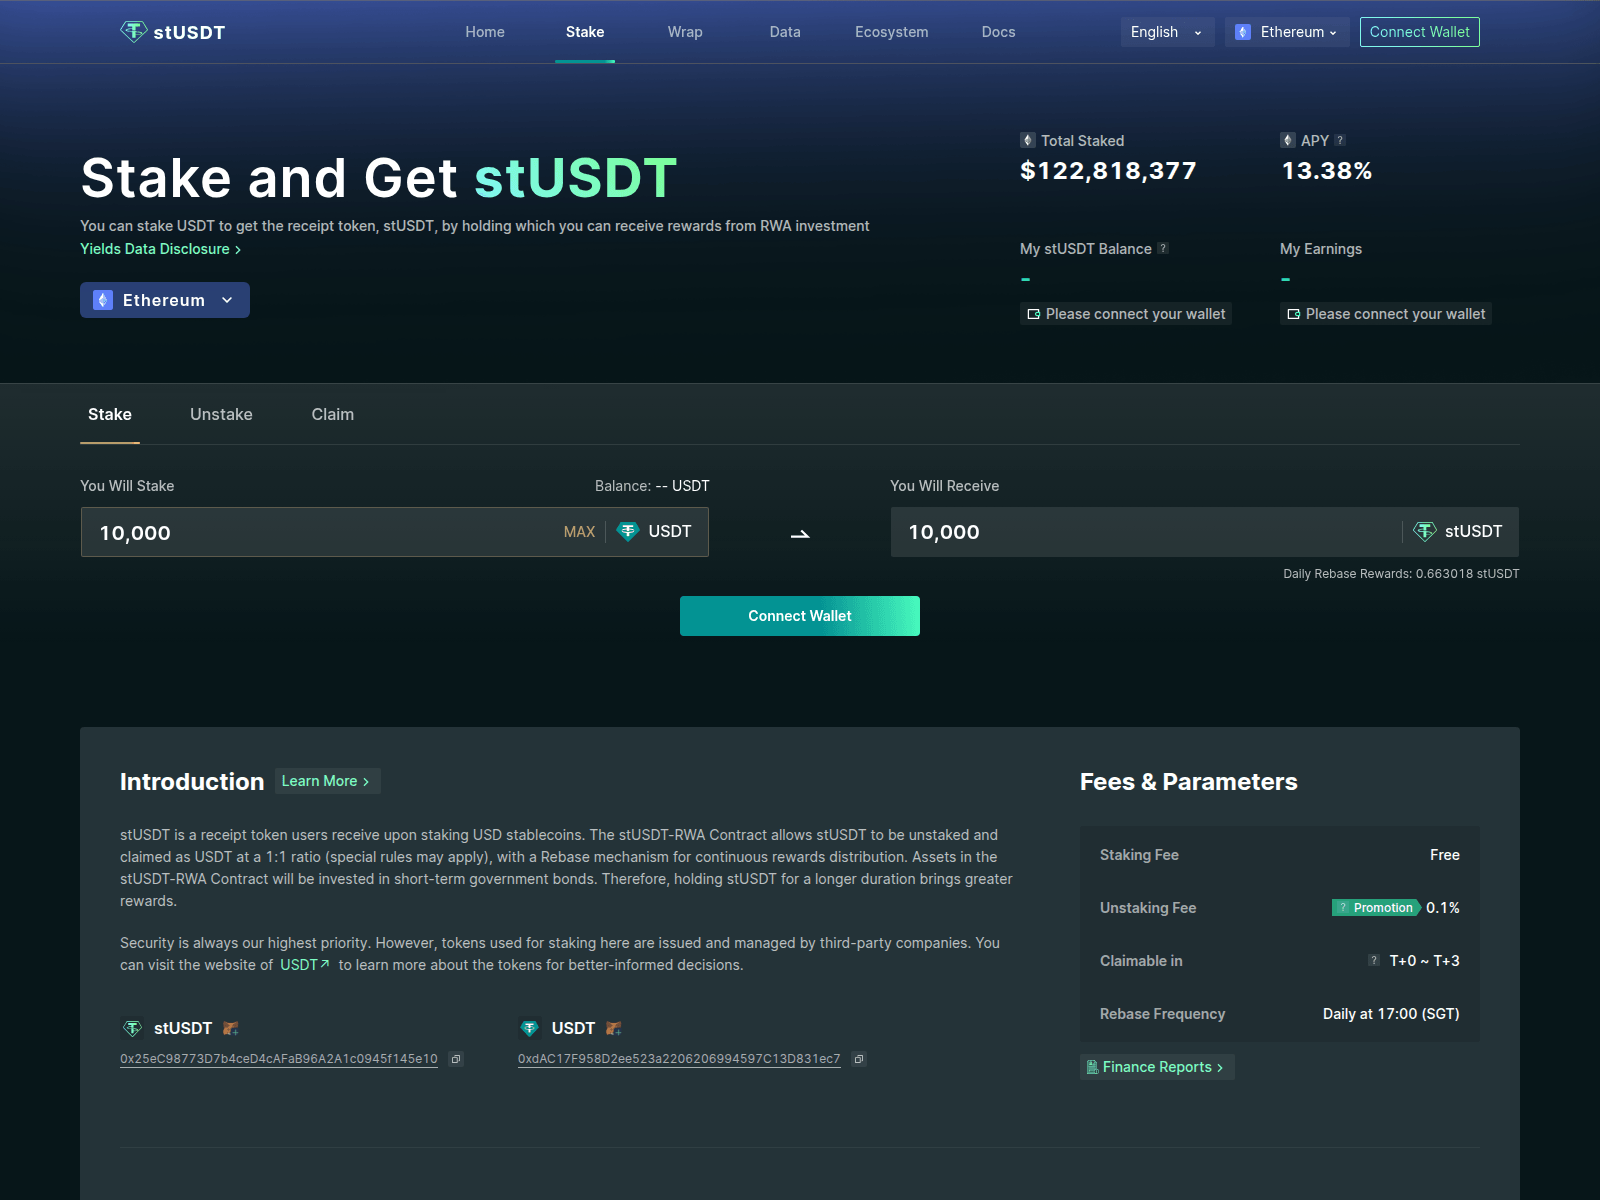This screenshot has height=1200, width=1600.
Task: Click MAX in the stake amount field
Action: (579, 532)
